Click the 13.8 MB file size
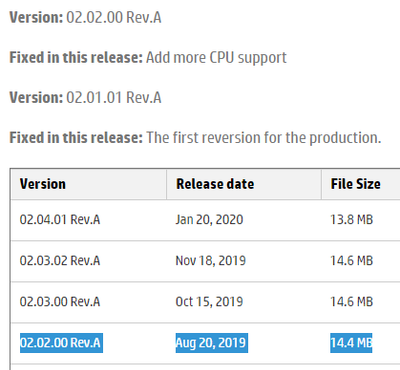This screenshot has width=400, height=370. click(351, 220)
